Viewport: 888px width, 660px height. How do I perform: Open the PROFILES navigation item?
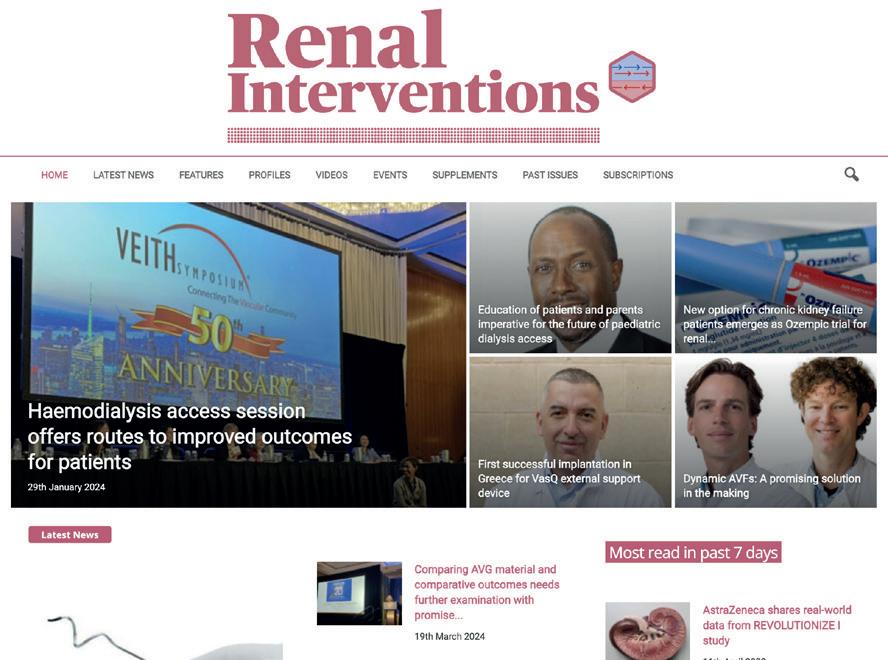pos(270,175)
